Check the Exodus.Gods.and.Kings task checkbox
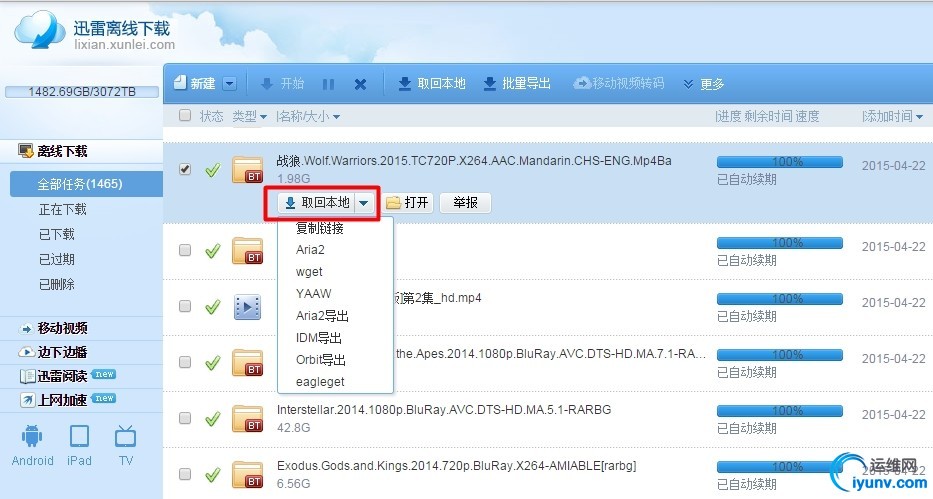This screenshot has width=933, height=499. (x=185, y=473)
